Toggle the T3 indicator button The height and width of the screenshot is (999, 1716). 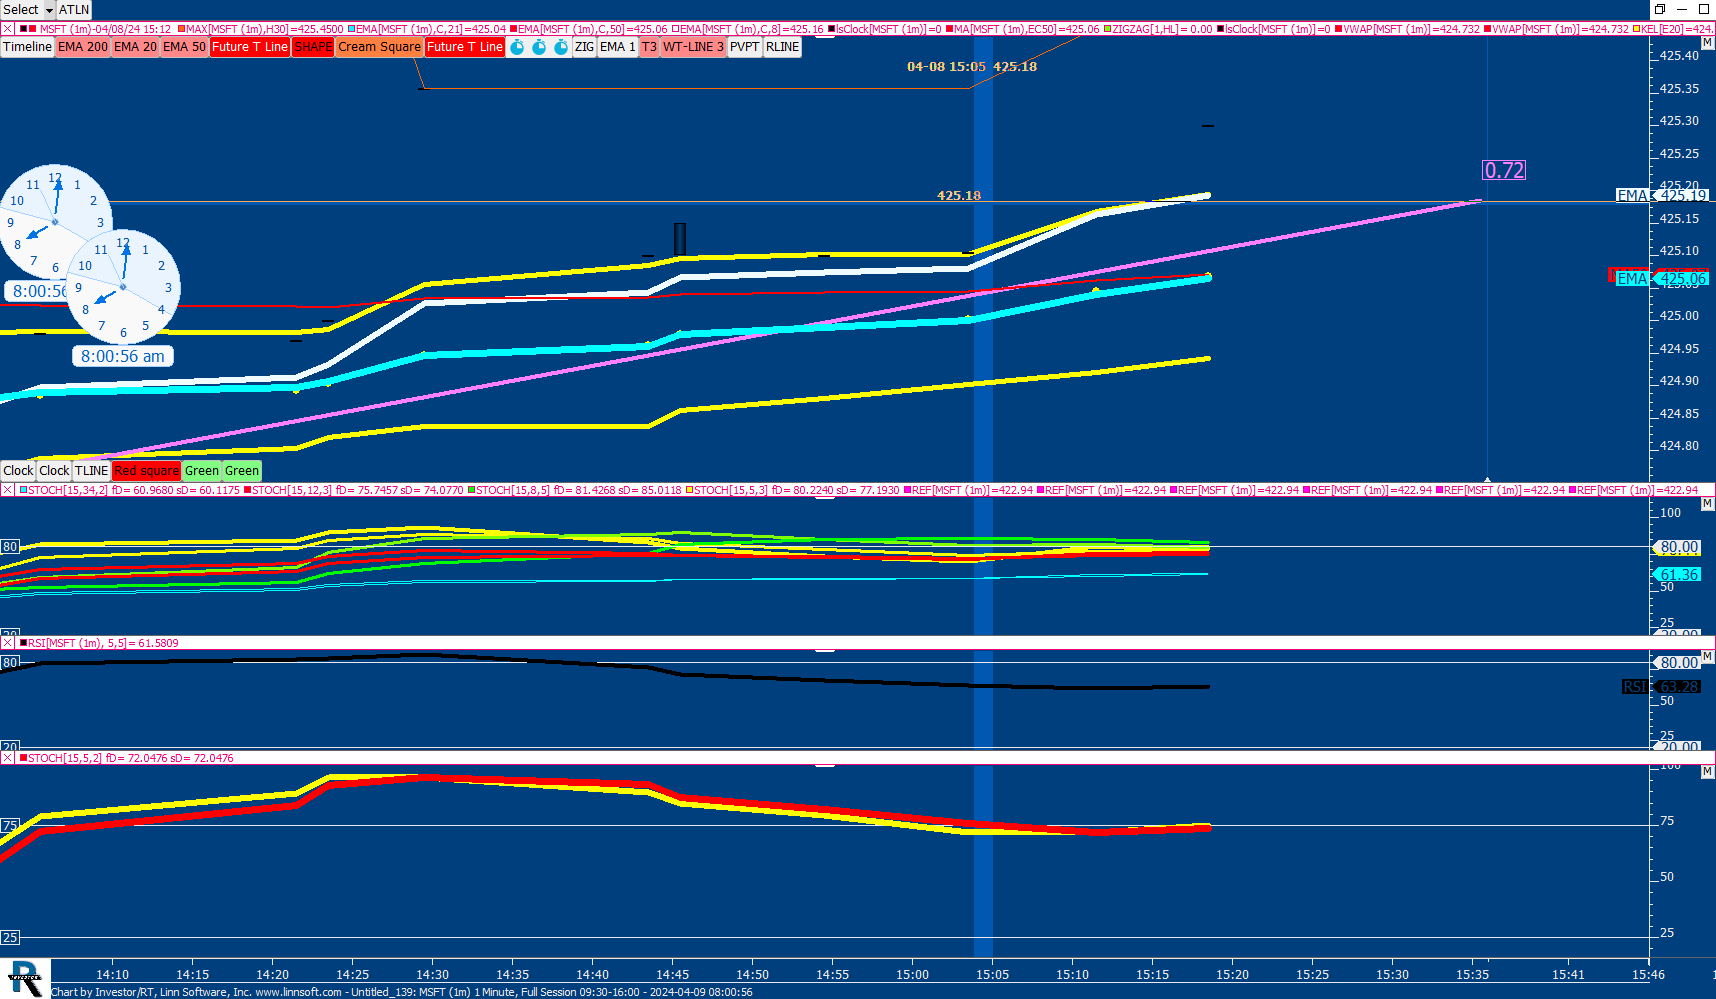pyautogui.click(x=650, y=47)
